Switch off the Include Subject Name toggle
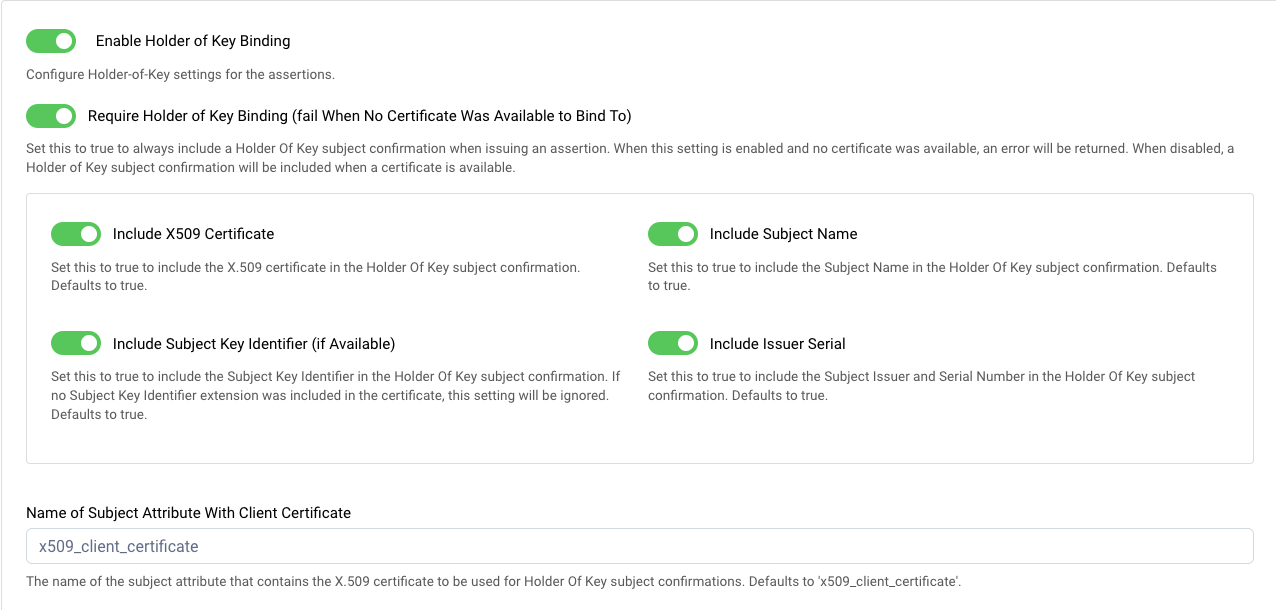The height and width of the screenshot is (610, 1276). point(673,234)
